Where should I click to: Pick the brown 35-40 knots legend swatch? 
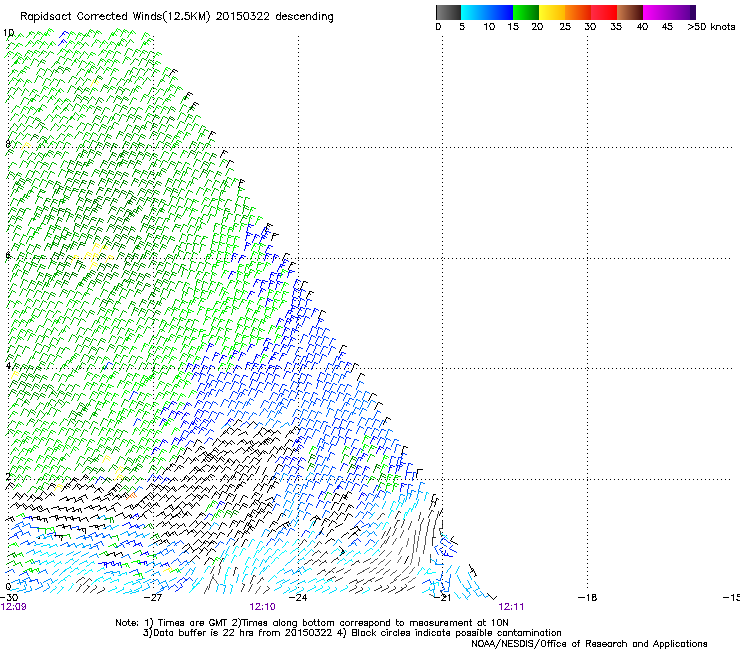pos(630,12)
